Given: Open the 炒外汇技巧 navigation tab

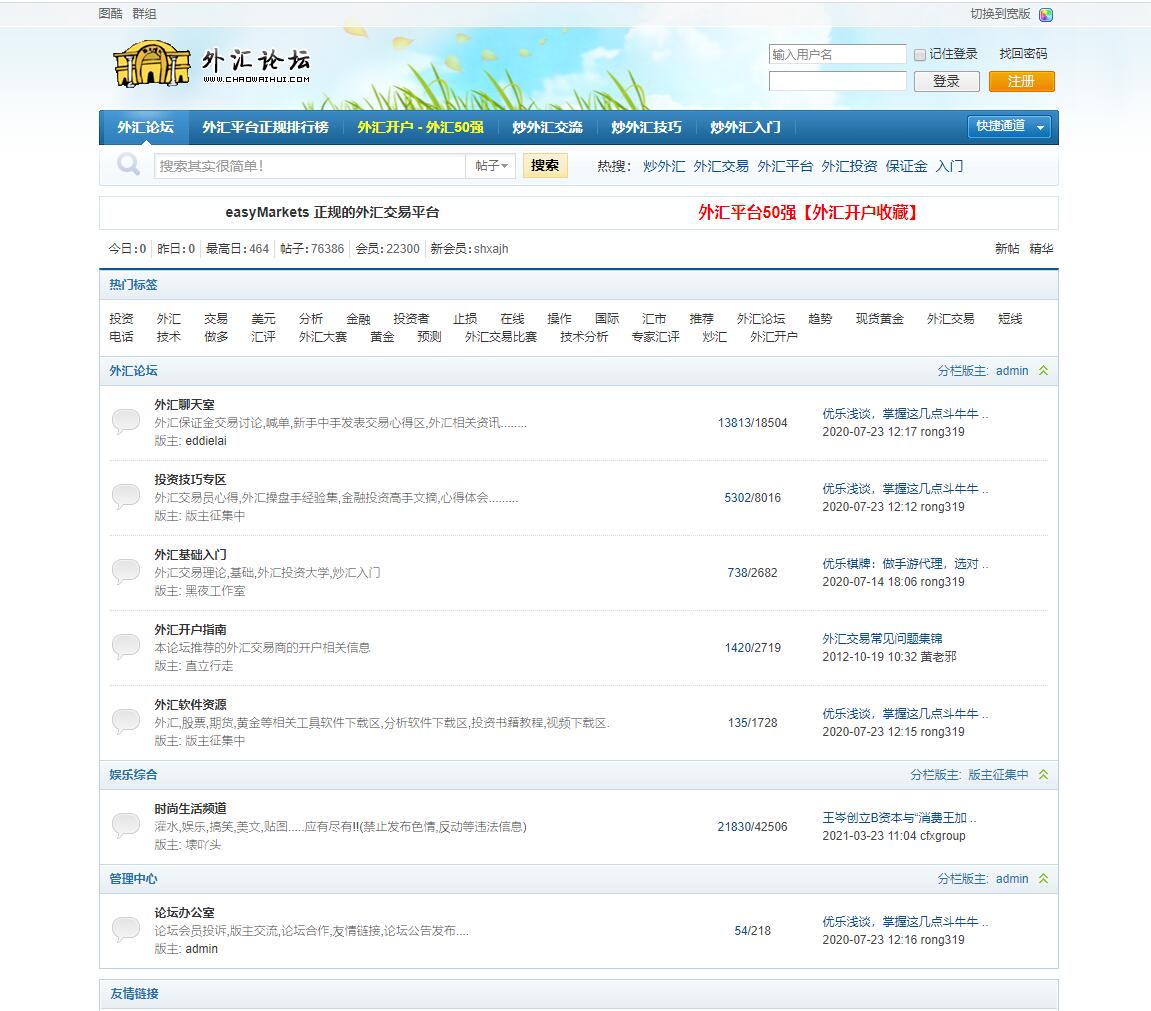Looking at the screenshot, I should pyautogui.click(x=646, y=127).
